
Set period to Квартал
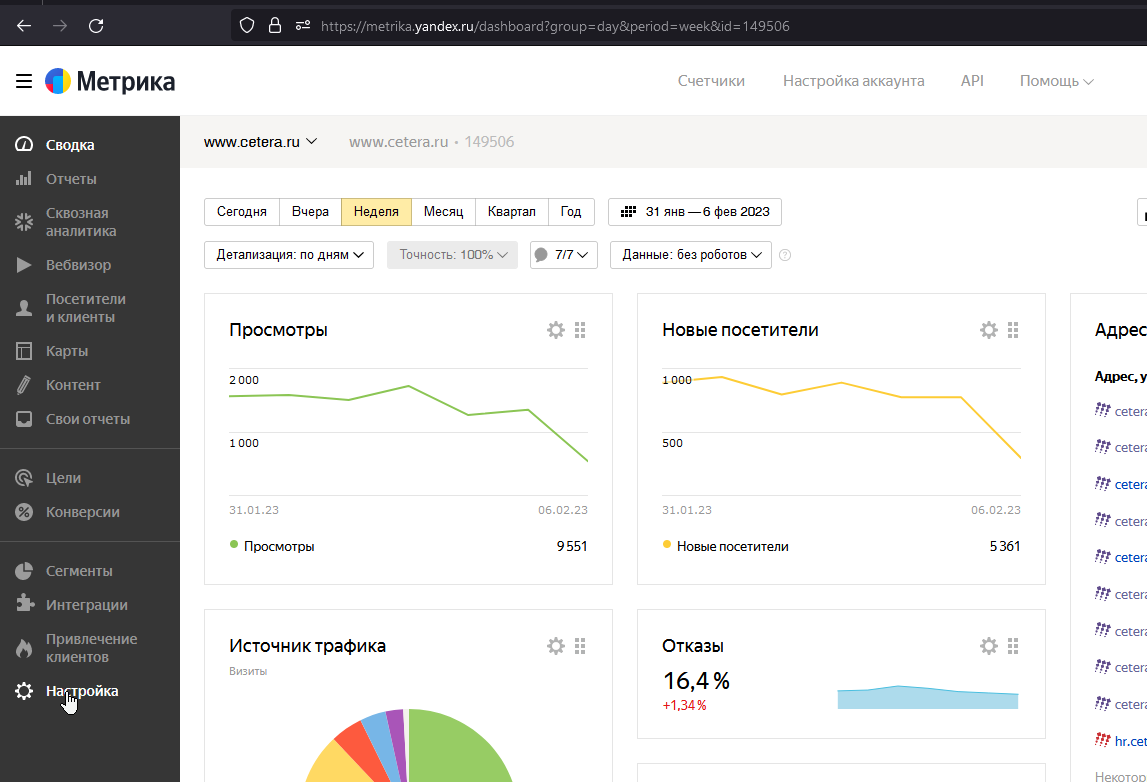click(511, 212)
